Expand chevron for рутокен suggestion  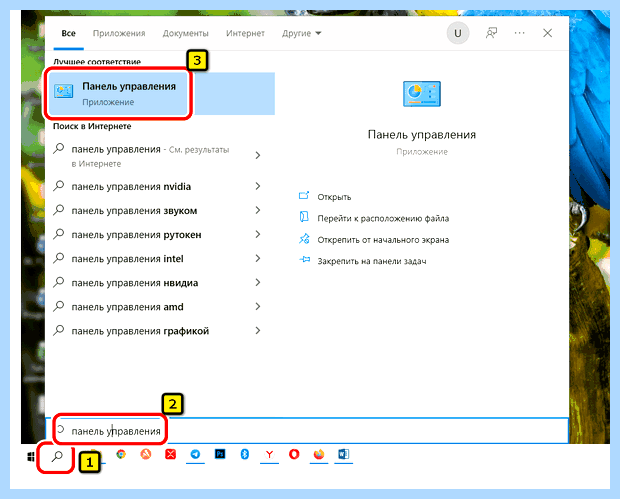[258, 234]
